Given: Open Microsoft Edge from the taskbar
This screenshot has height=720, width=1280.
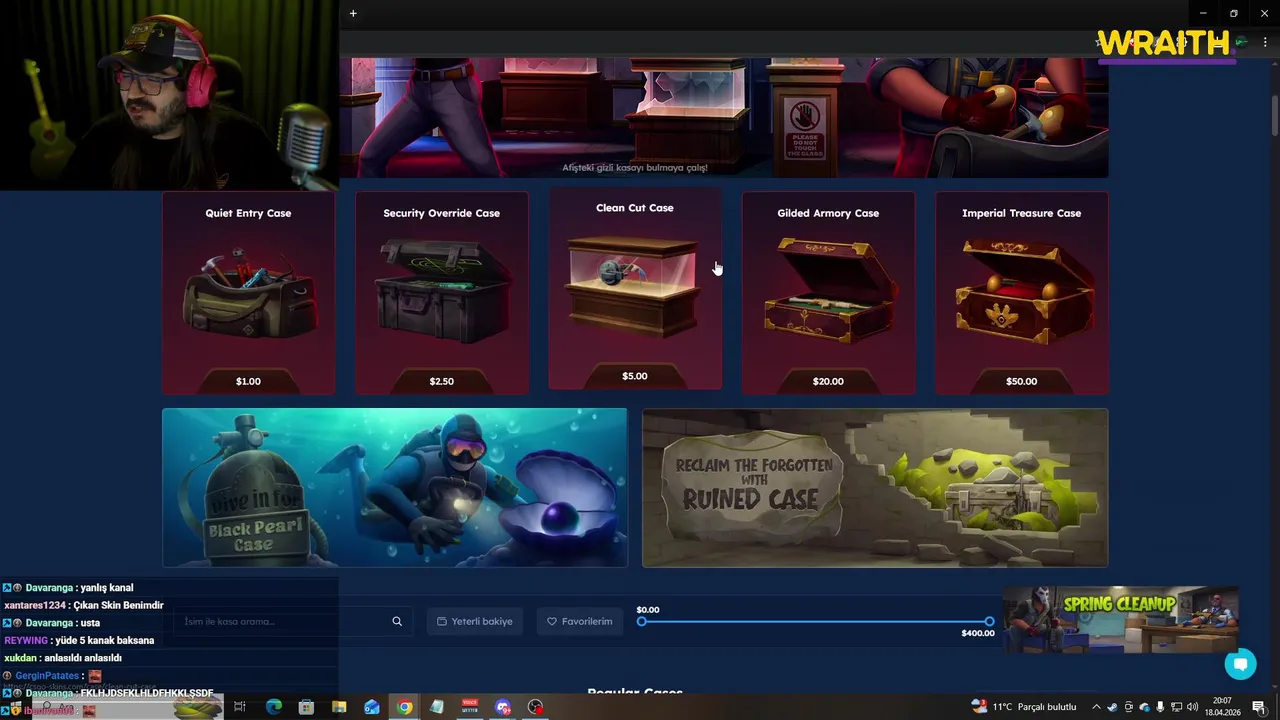Looking at the screenshot, I should pyautogui.click(x=273, y=707).
